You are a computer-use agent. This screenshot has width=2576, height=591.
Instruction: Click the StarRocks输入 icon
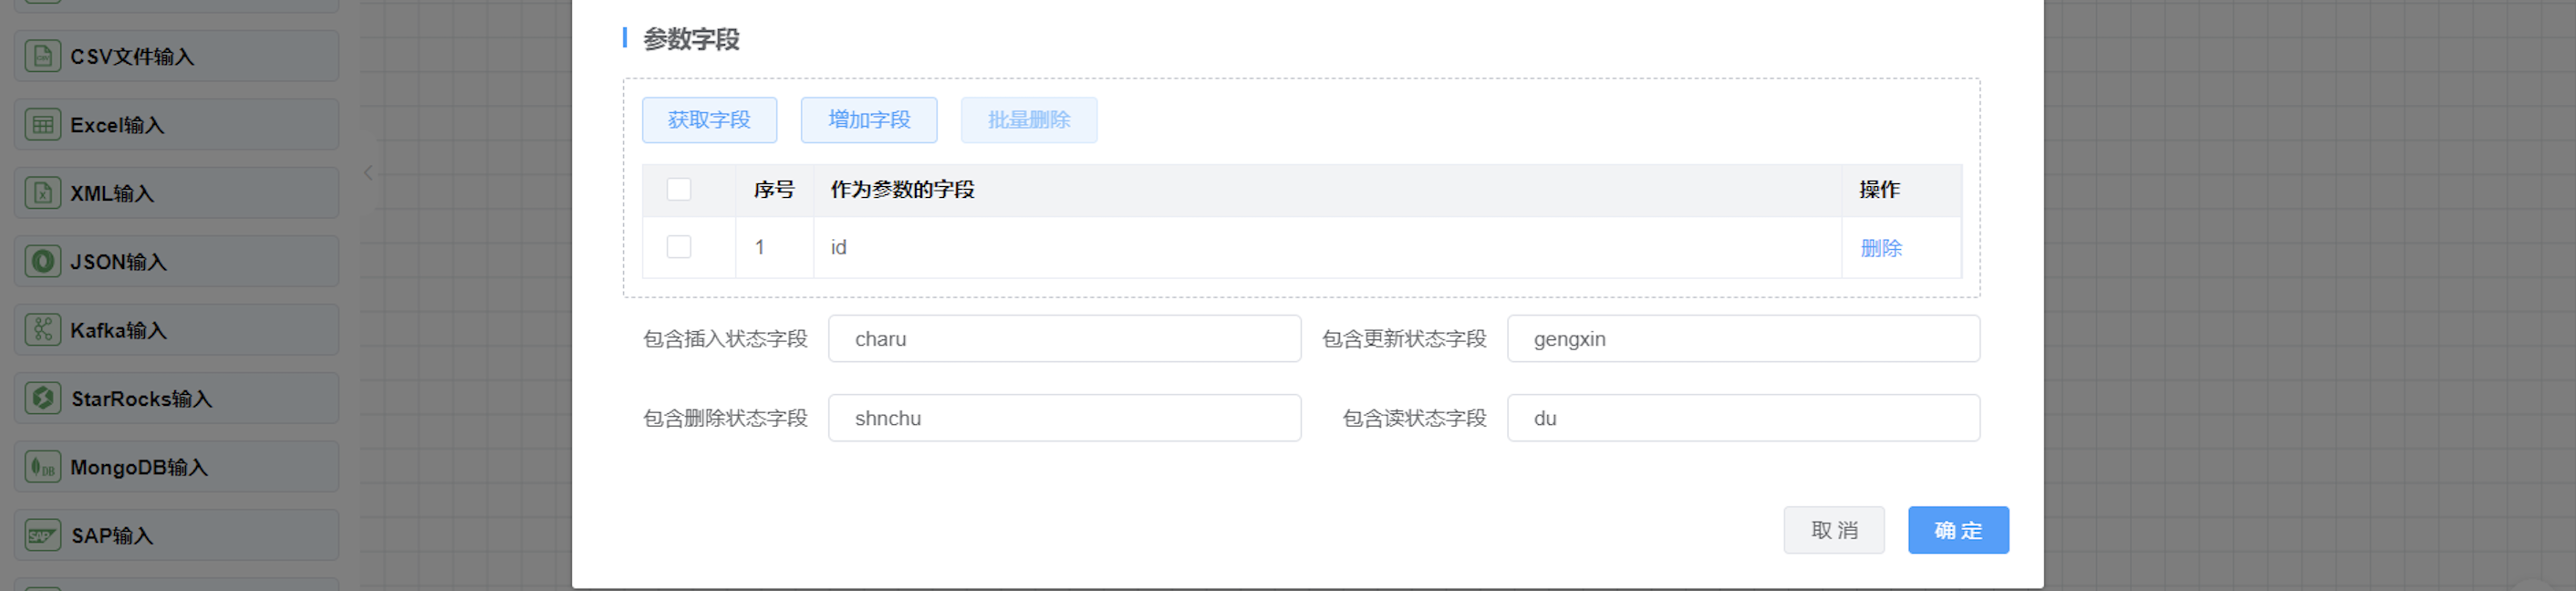pos(42,398)
